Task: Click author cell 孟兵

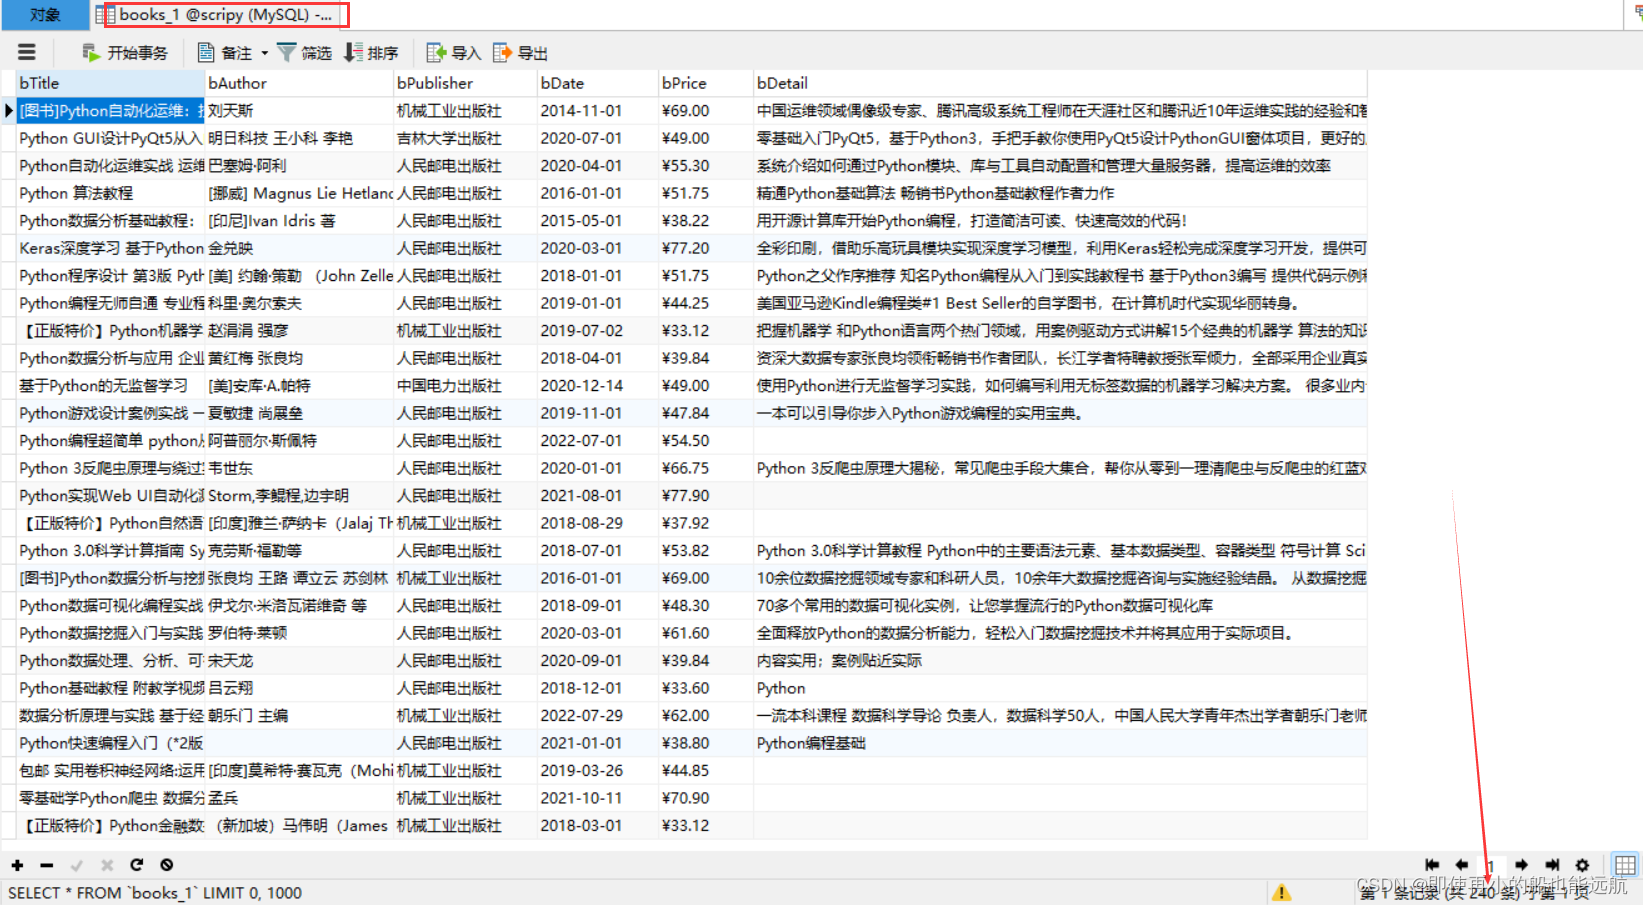Action: click(299, 798)
